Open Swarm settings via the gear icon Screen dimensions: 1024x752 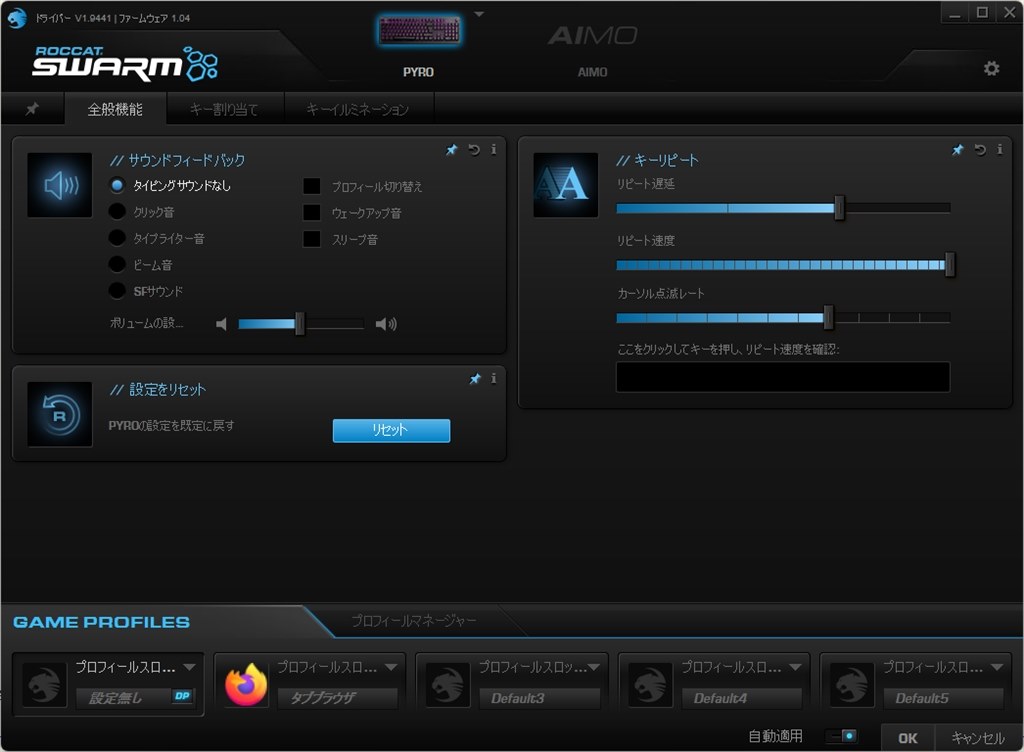coord(991,68)
